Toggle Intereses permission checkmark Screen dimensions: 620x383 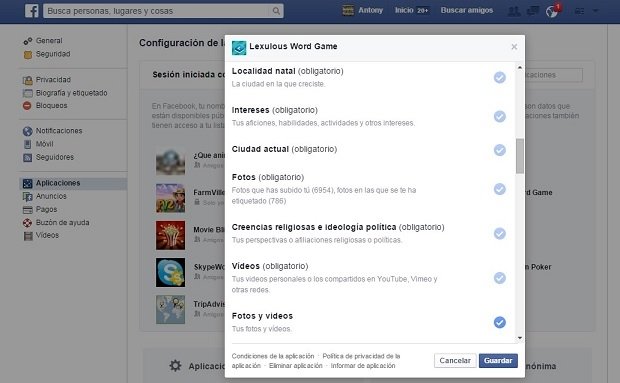pos(500,116)
